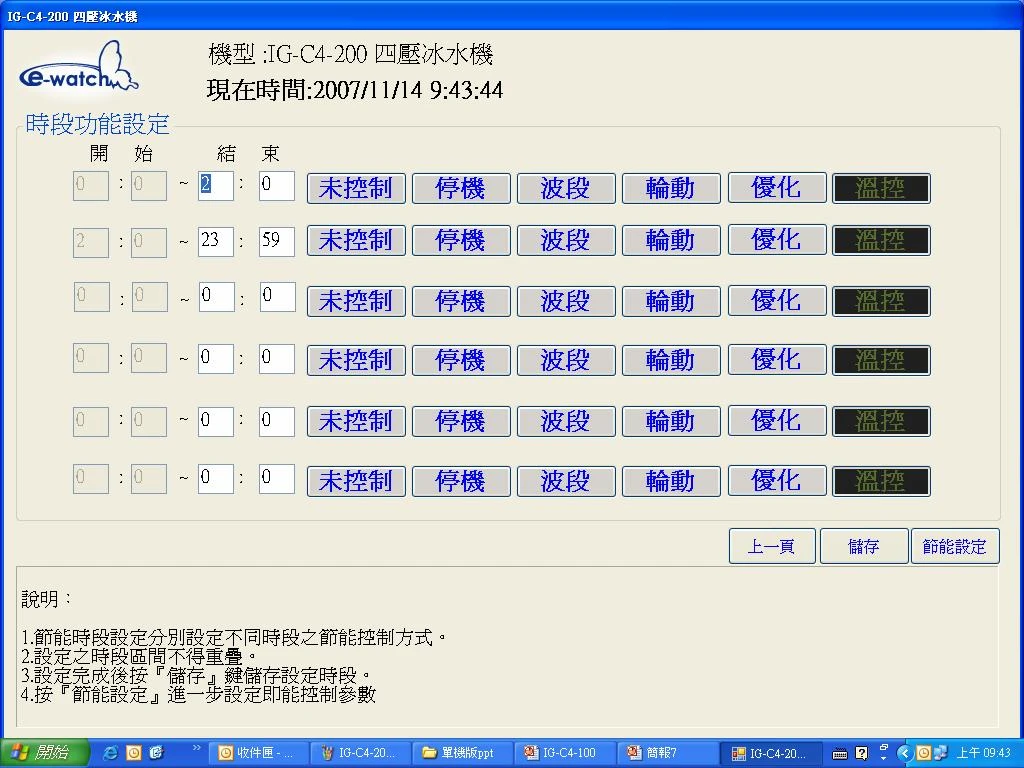Image resolution: width=1024 pixels, height=768 pixels.
Task: Select 停機 mode for second time period
Action: click(461, 241)
